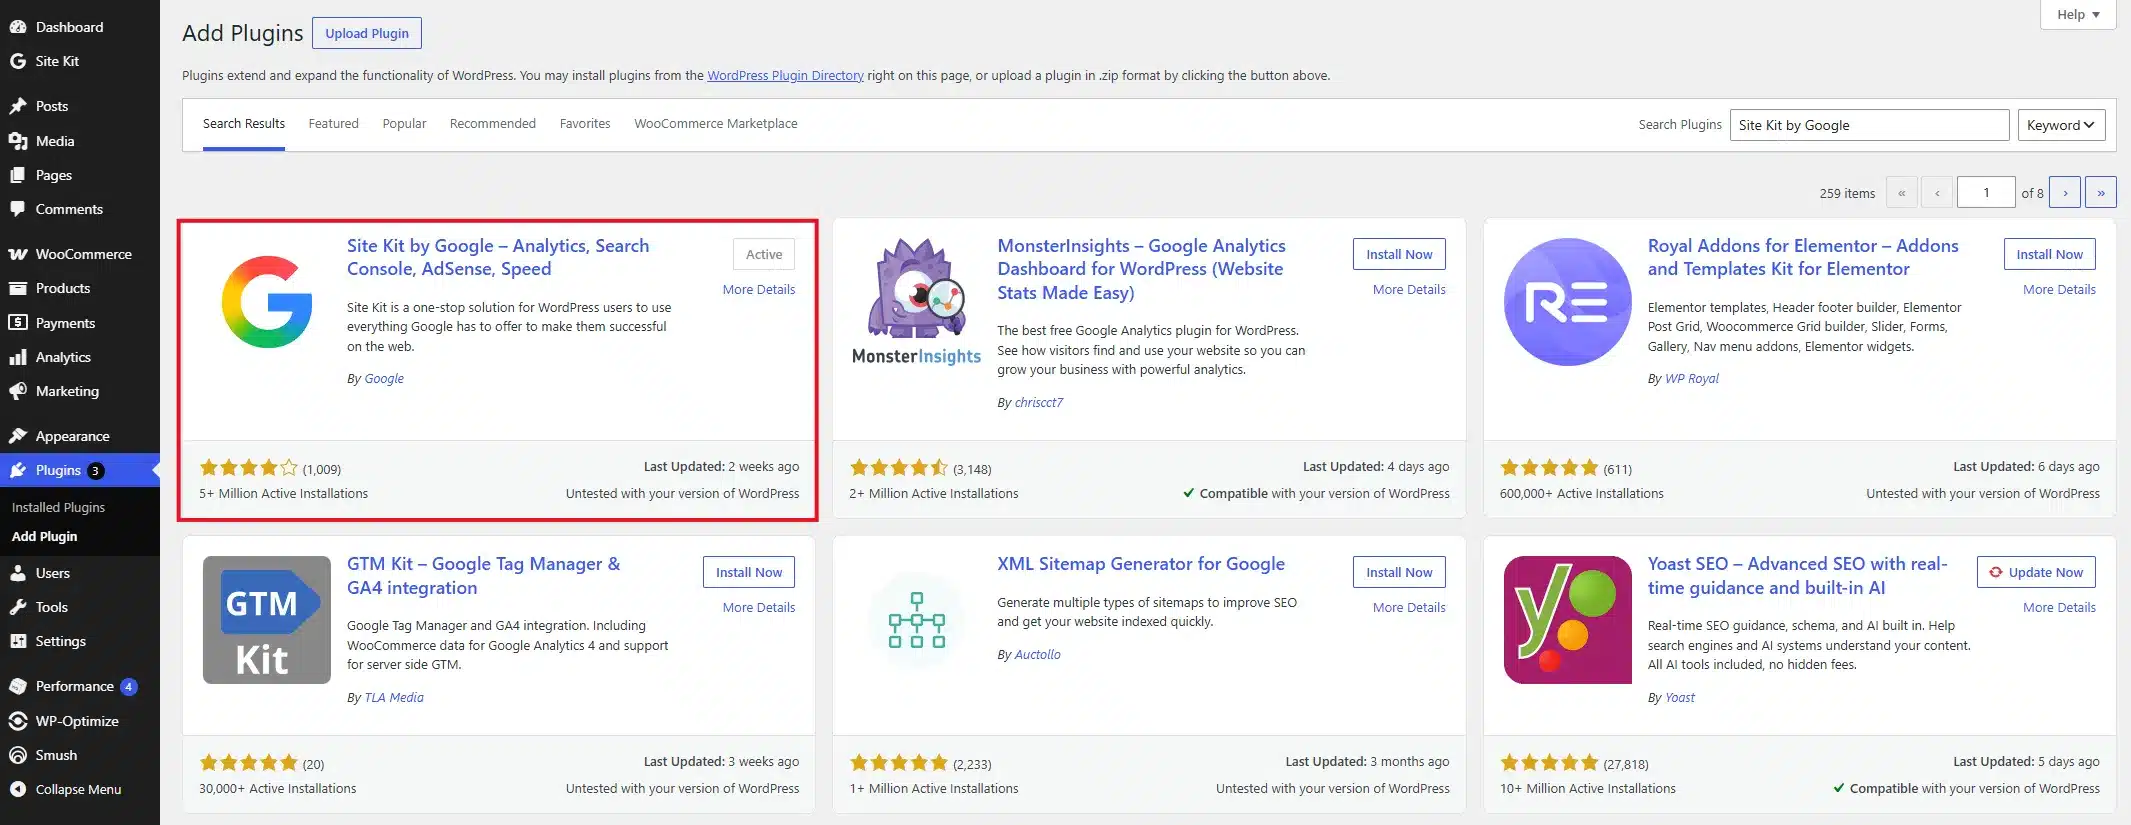Select the Favorites tab
The image size is (2131, 825).
(585, 124)
